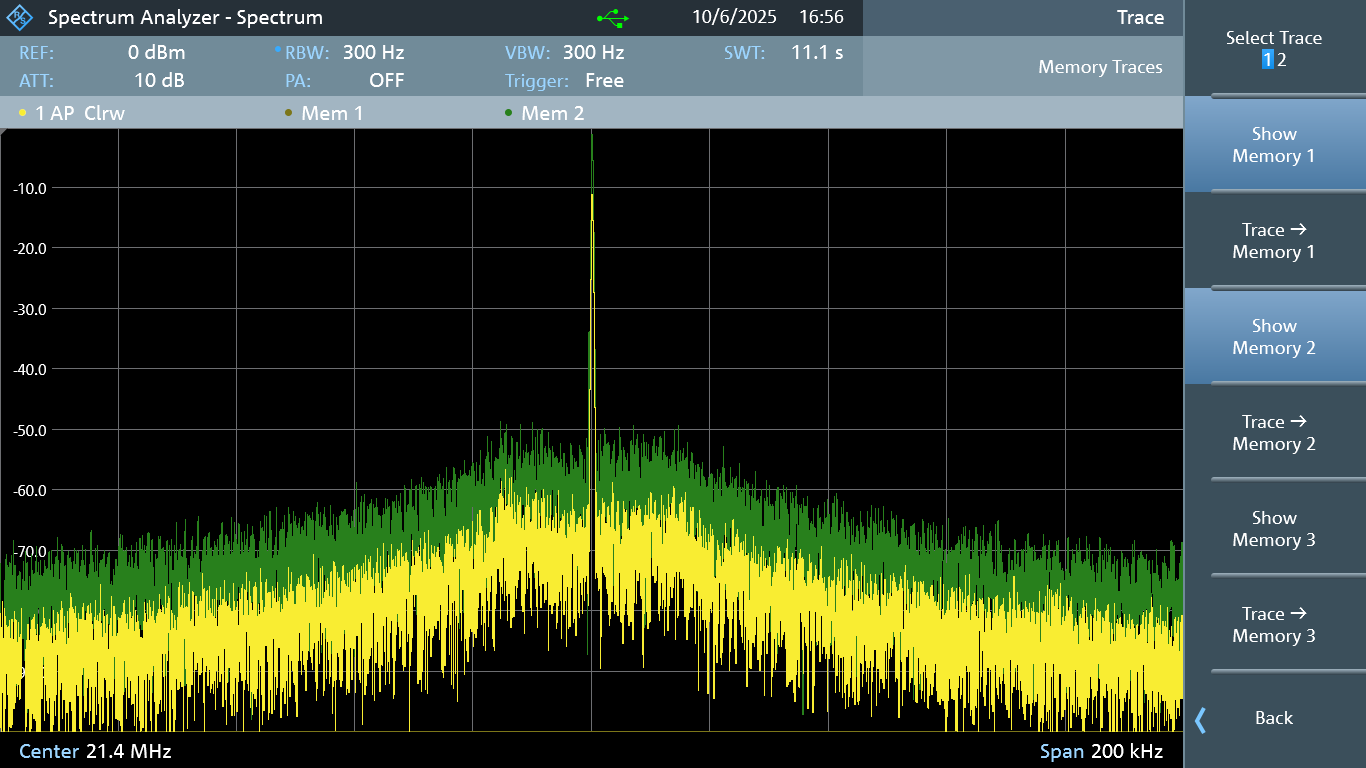Click the REF 0 dBm reference level
Screen dimensions: 1366x768
pyautogui.click(x=156, y=53)
